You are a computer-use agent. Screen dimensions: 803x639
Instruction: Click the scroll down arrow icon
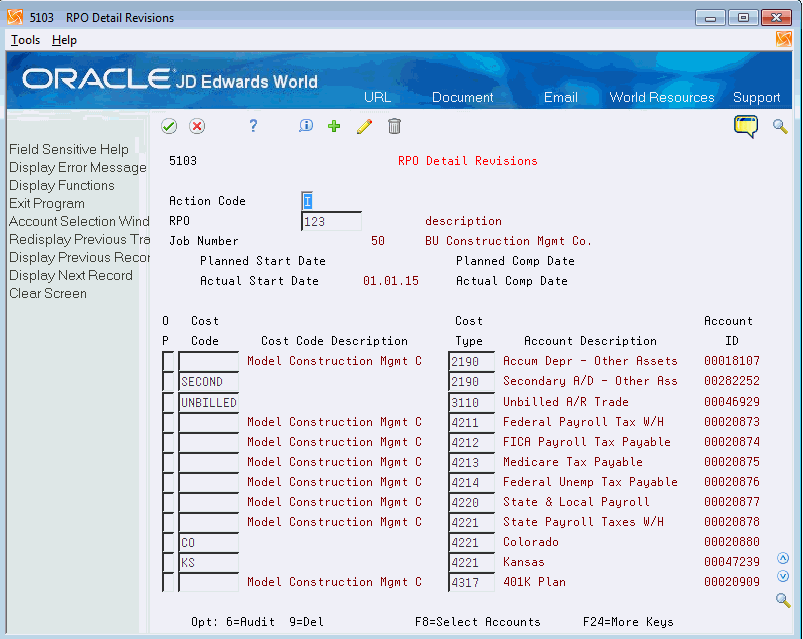[x=783, y=576]
